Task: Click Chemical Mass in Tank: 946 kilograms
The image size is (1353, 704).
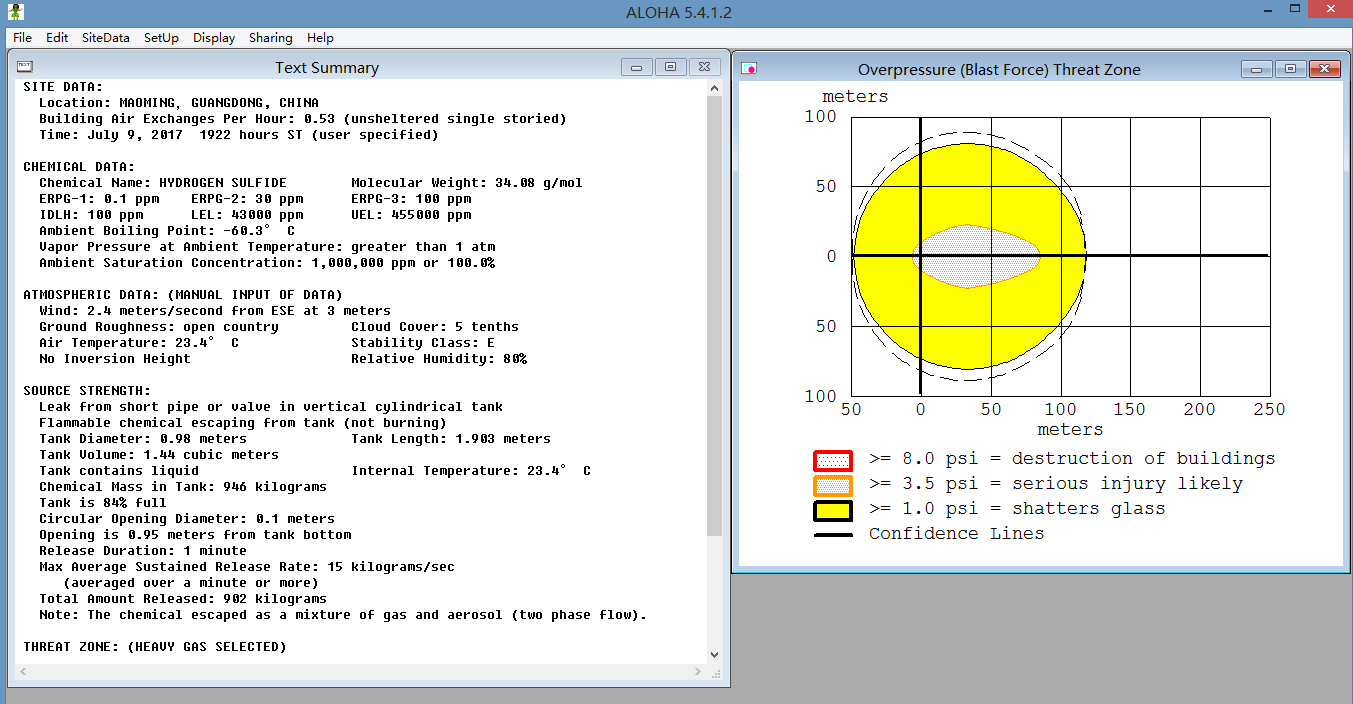Action: point(183,487)
